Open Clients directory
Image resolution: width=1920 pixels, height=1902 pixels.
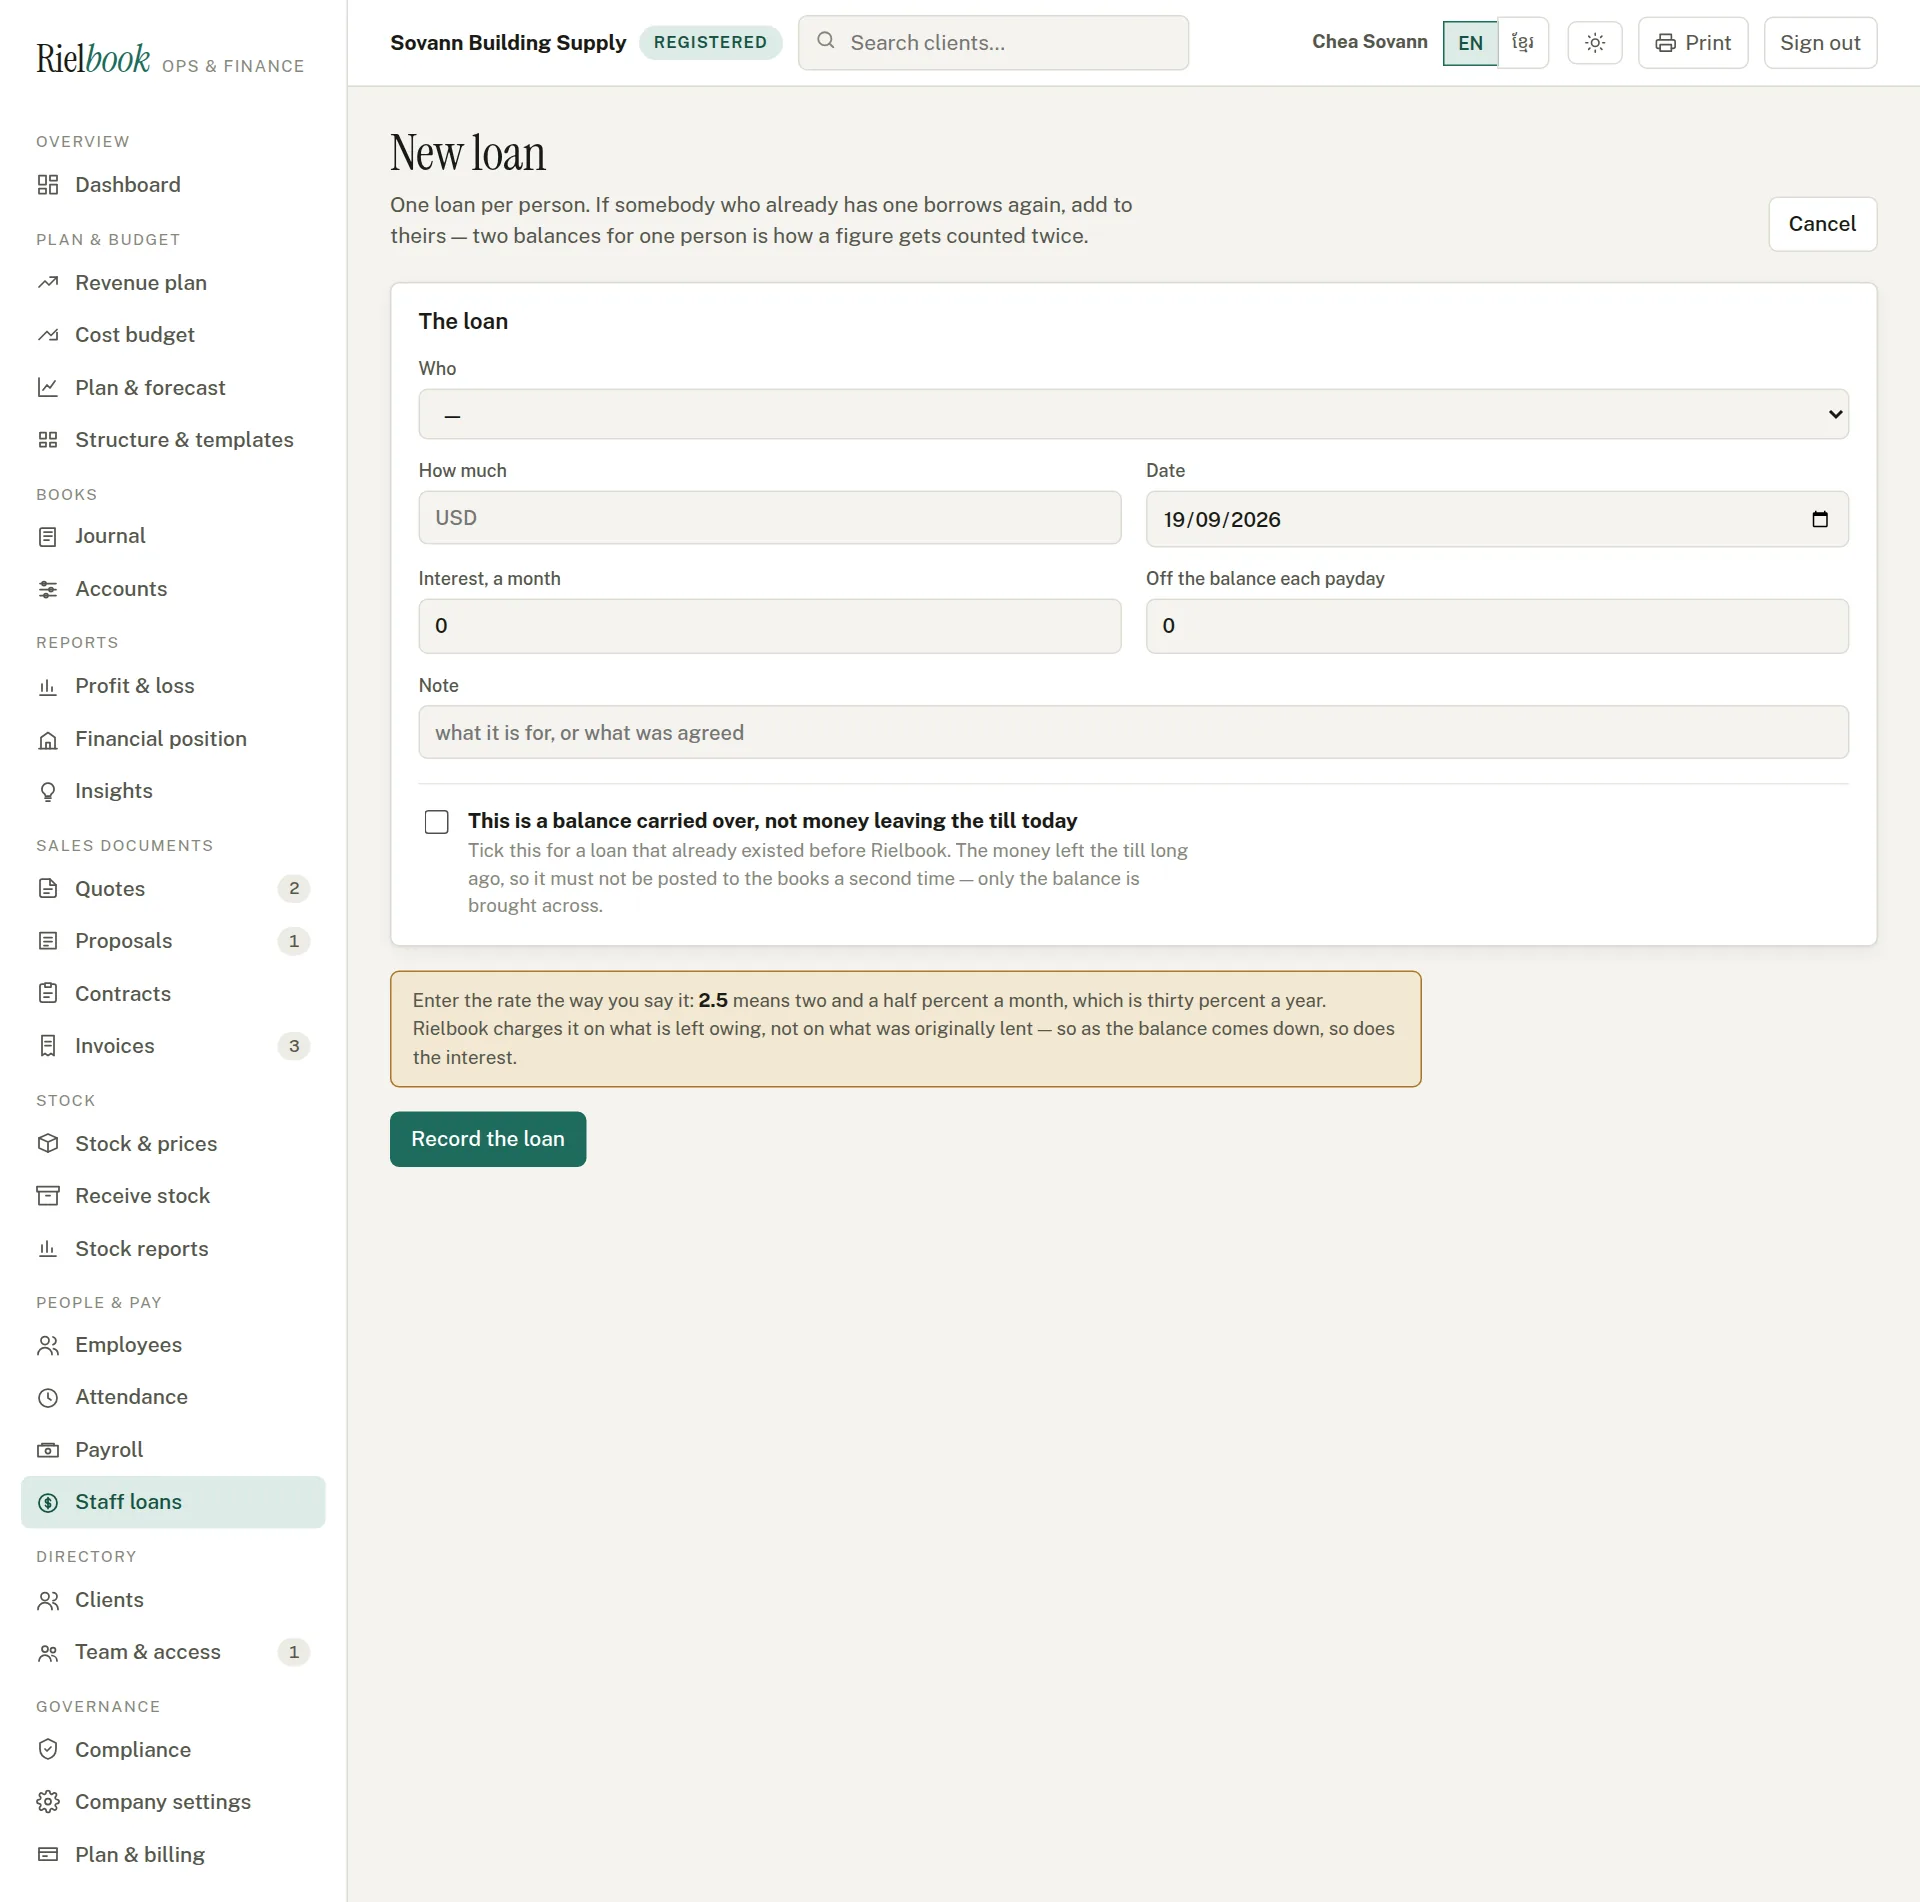[x=173, y=1600]
